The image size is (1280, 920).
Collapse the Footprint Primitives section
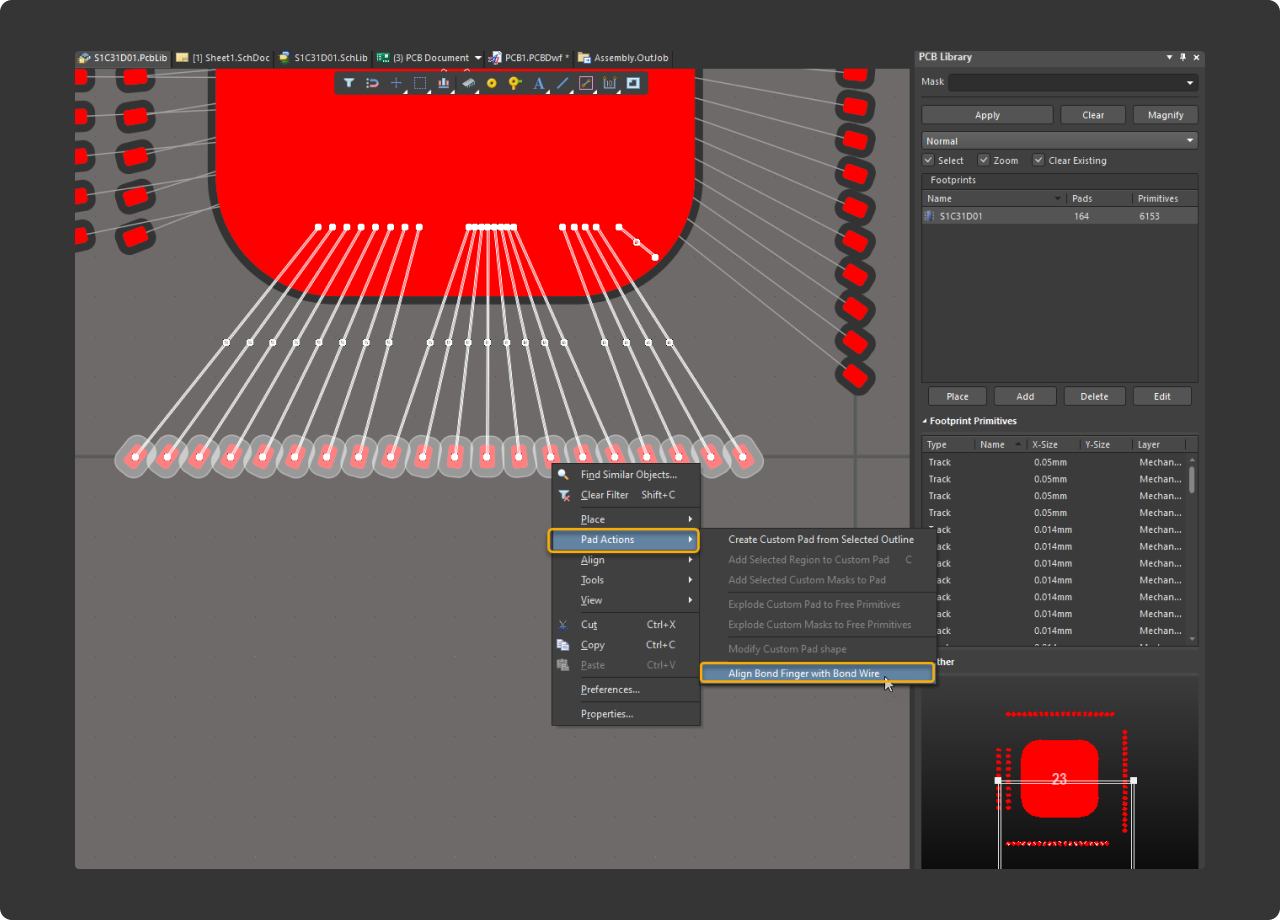tap(926, 420)
